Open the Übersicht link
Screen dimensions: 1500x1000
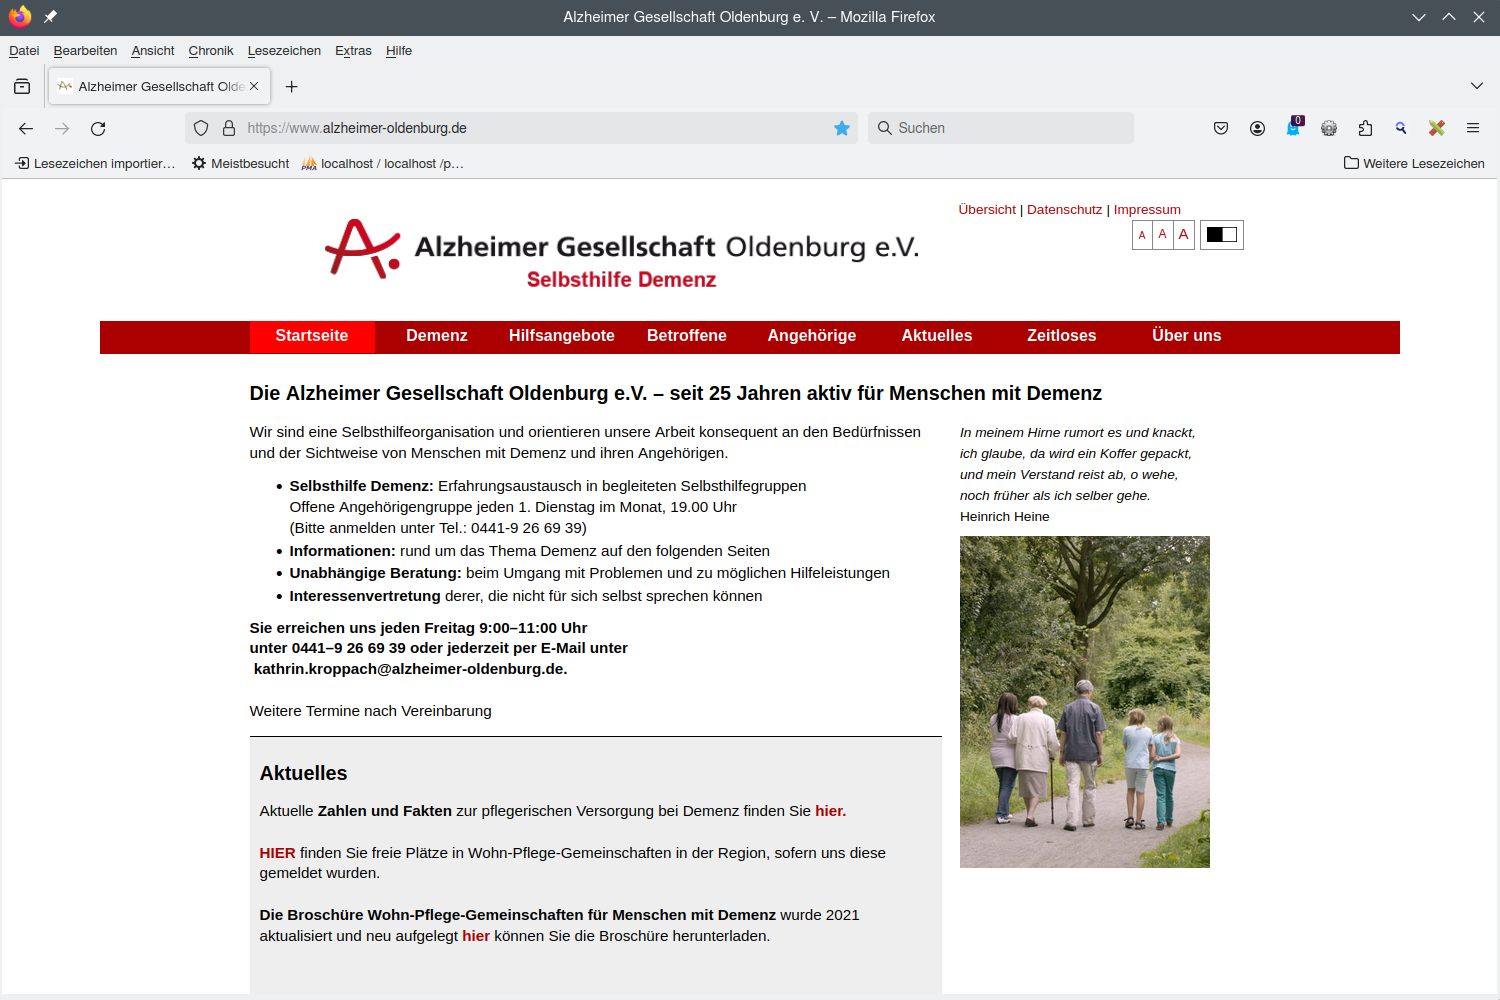987,209
